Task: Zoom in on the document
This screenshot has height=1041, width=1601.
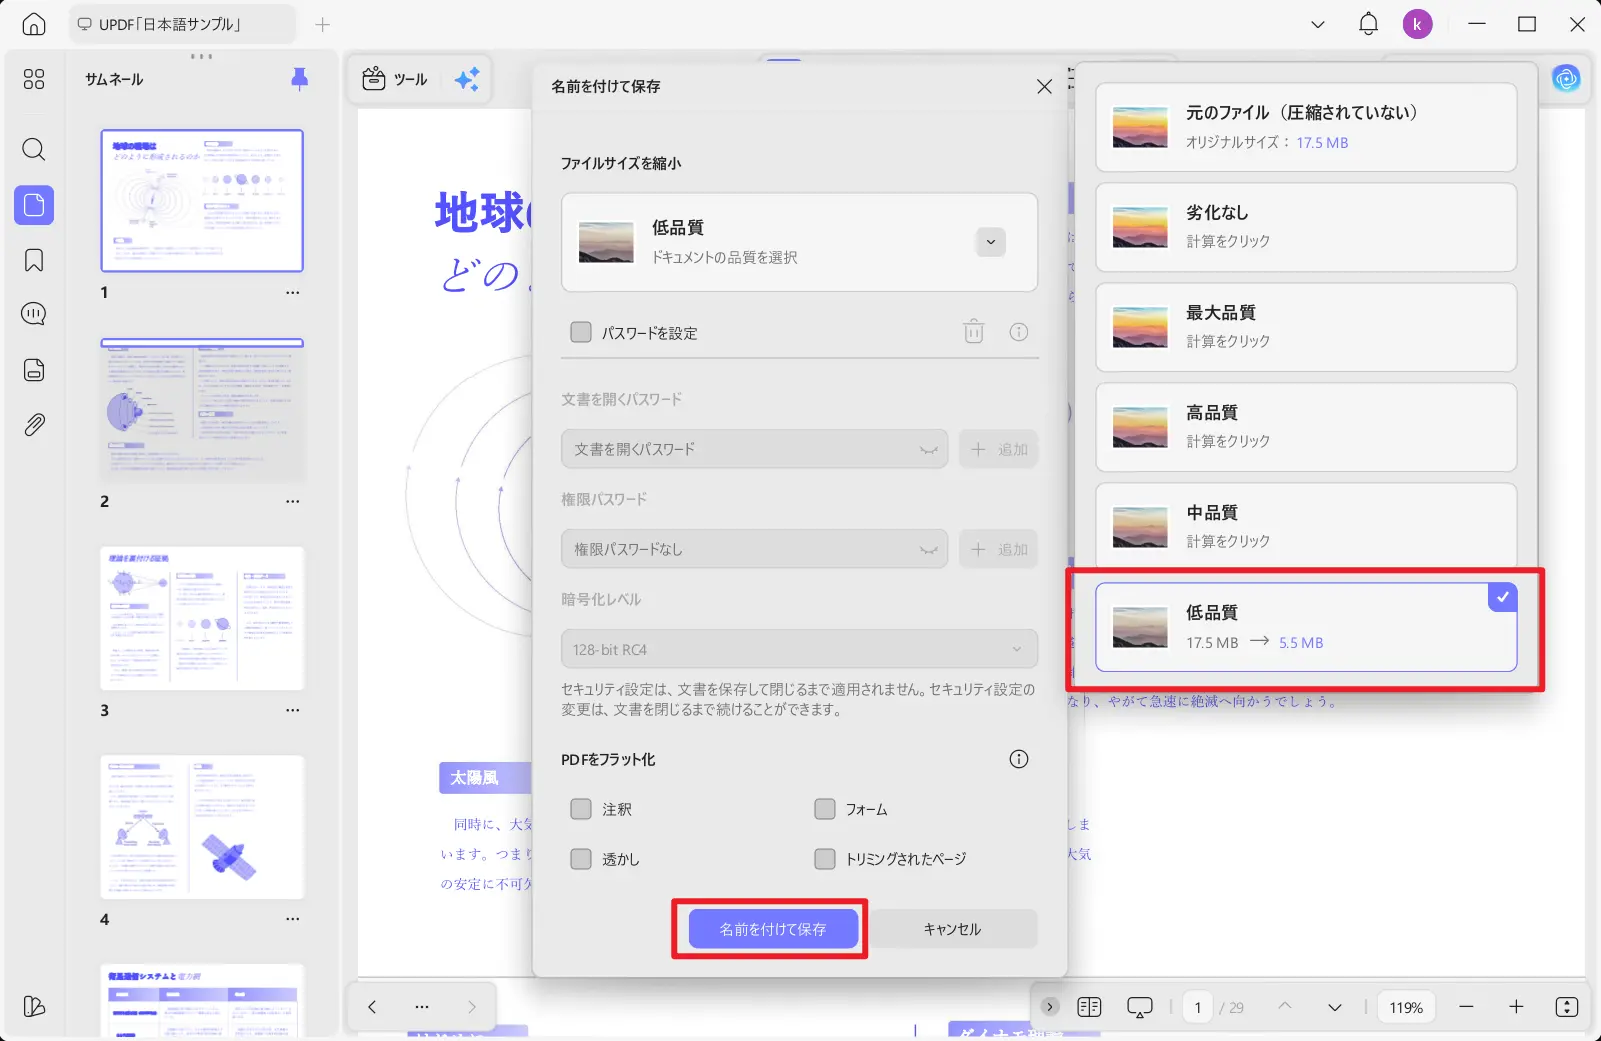Action: coord(1516,1007)
